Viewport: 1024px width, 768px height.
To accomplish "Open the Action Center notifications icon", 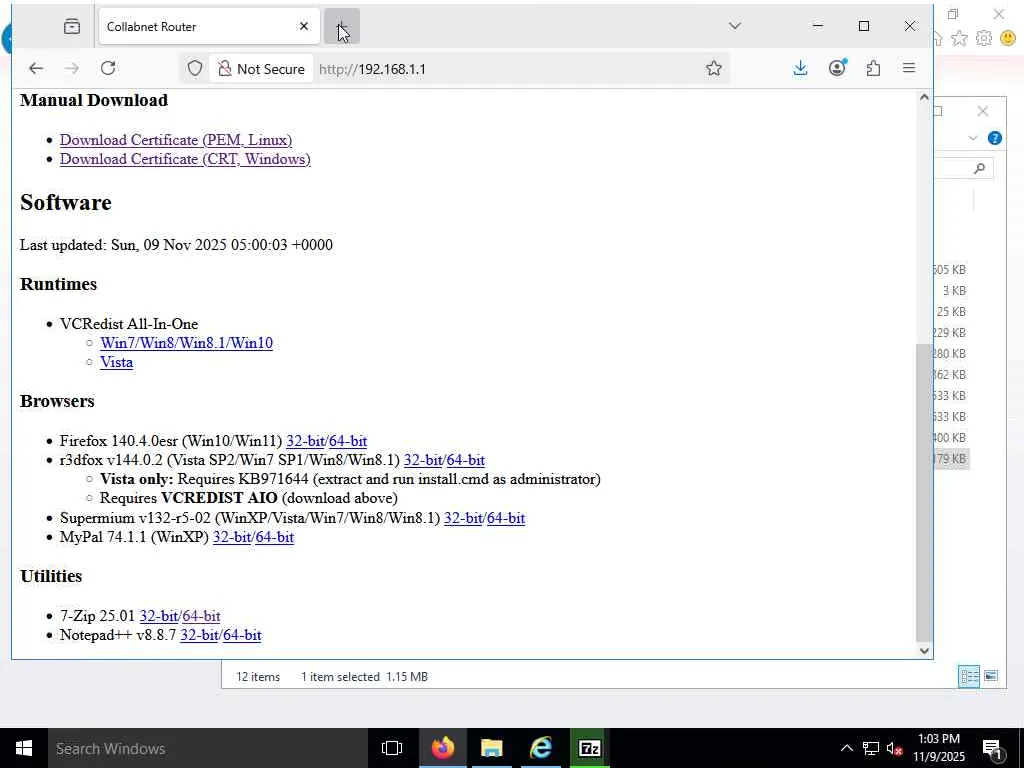I will coord(993,749).
